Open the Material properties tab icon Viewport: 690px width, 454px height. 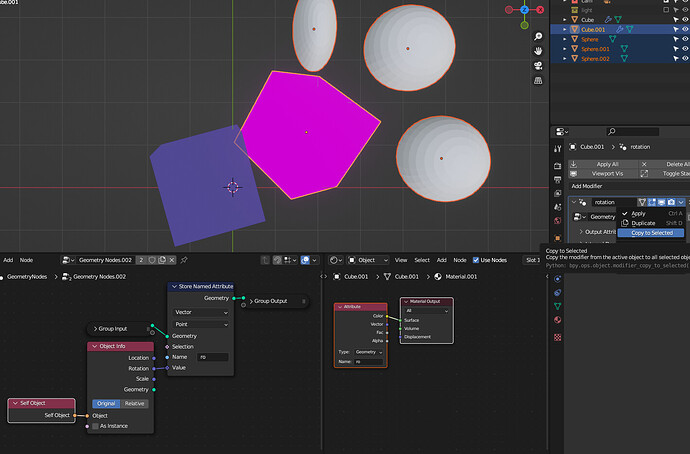point(558,320)
